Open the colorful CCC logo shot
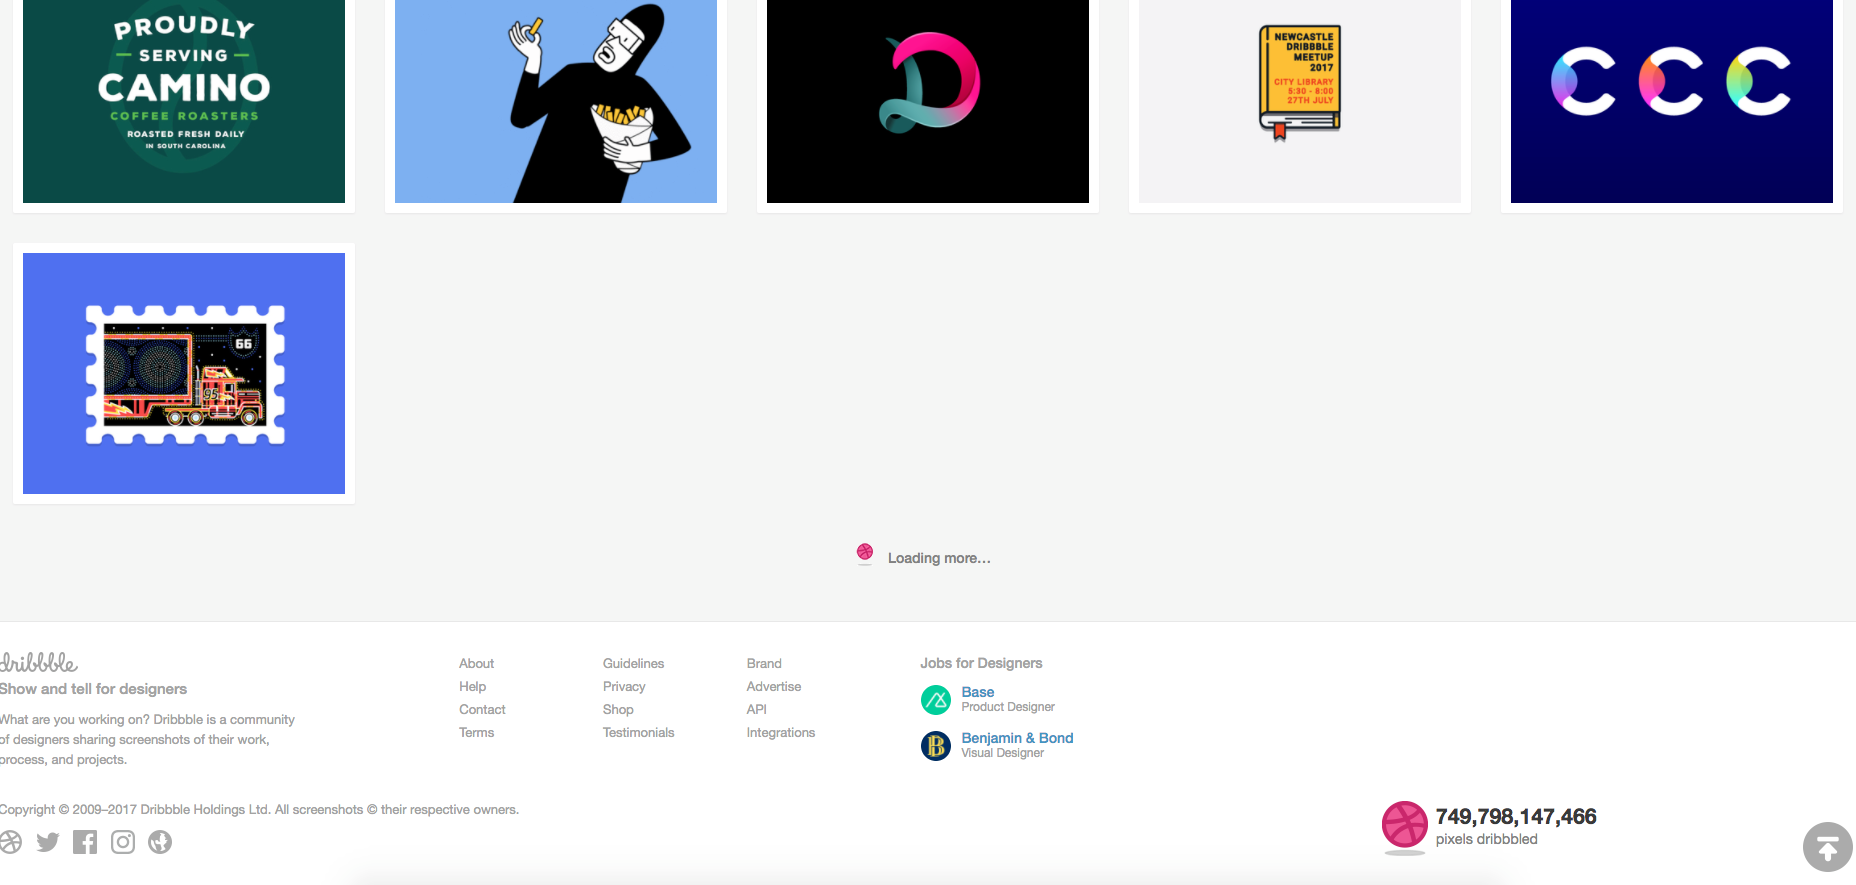Screen dimensions: 1856x885 point(1671,100)
